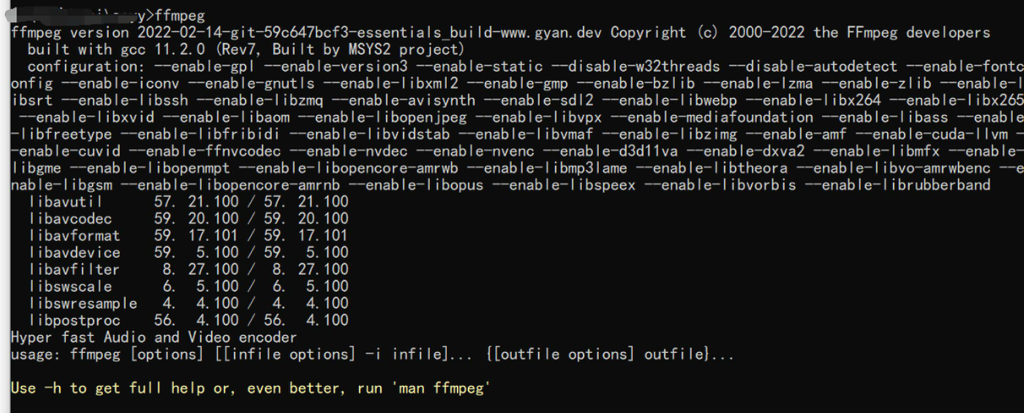
Task: Click the libavutil library name
Action: click(65, 202)
